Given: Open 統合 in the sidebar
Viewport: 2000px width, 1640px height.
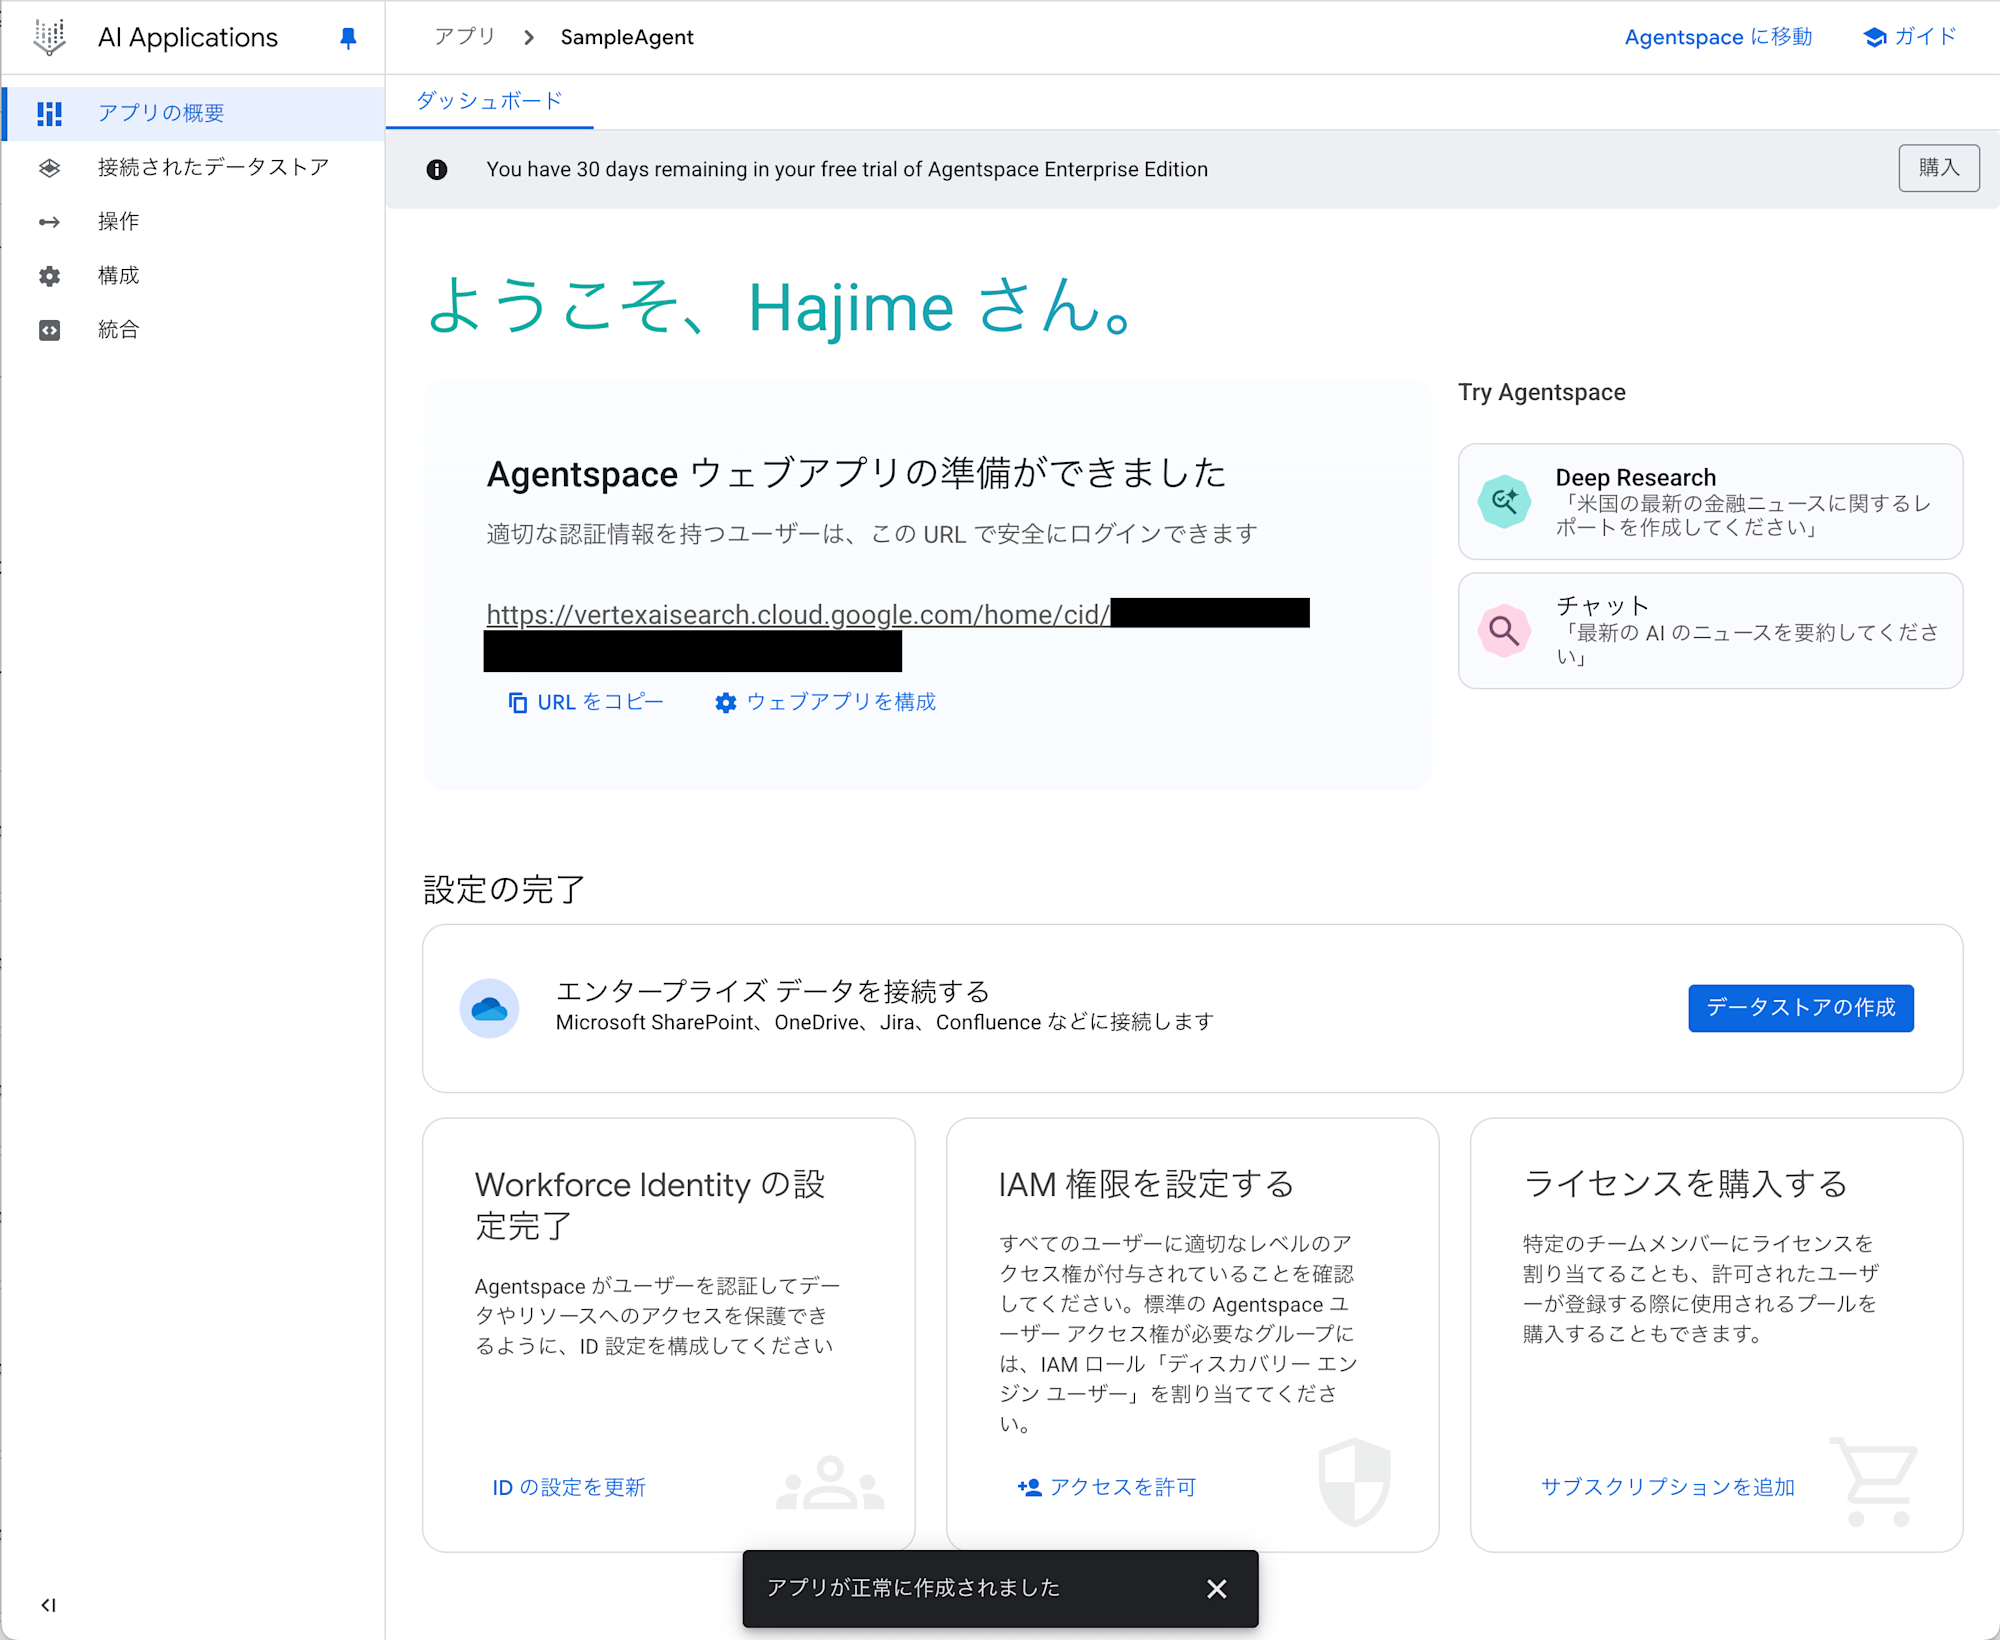Looking at the screenshot, I should 194,329.
